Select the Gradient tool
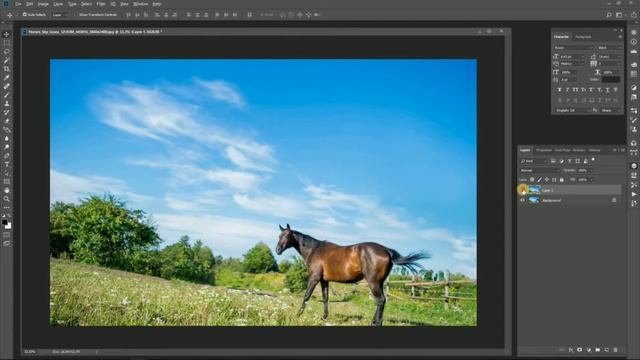 (7, 130)
